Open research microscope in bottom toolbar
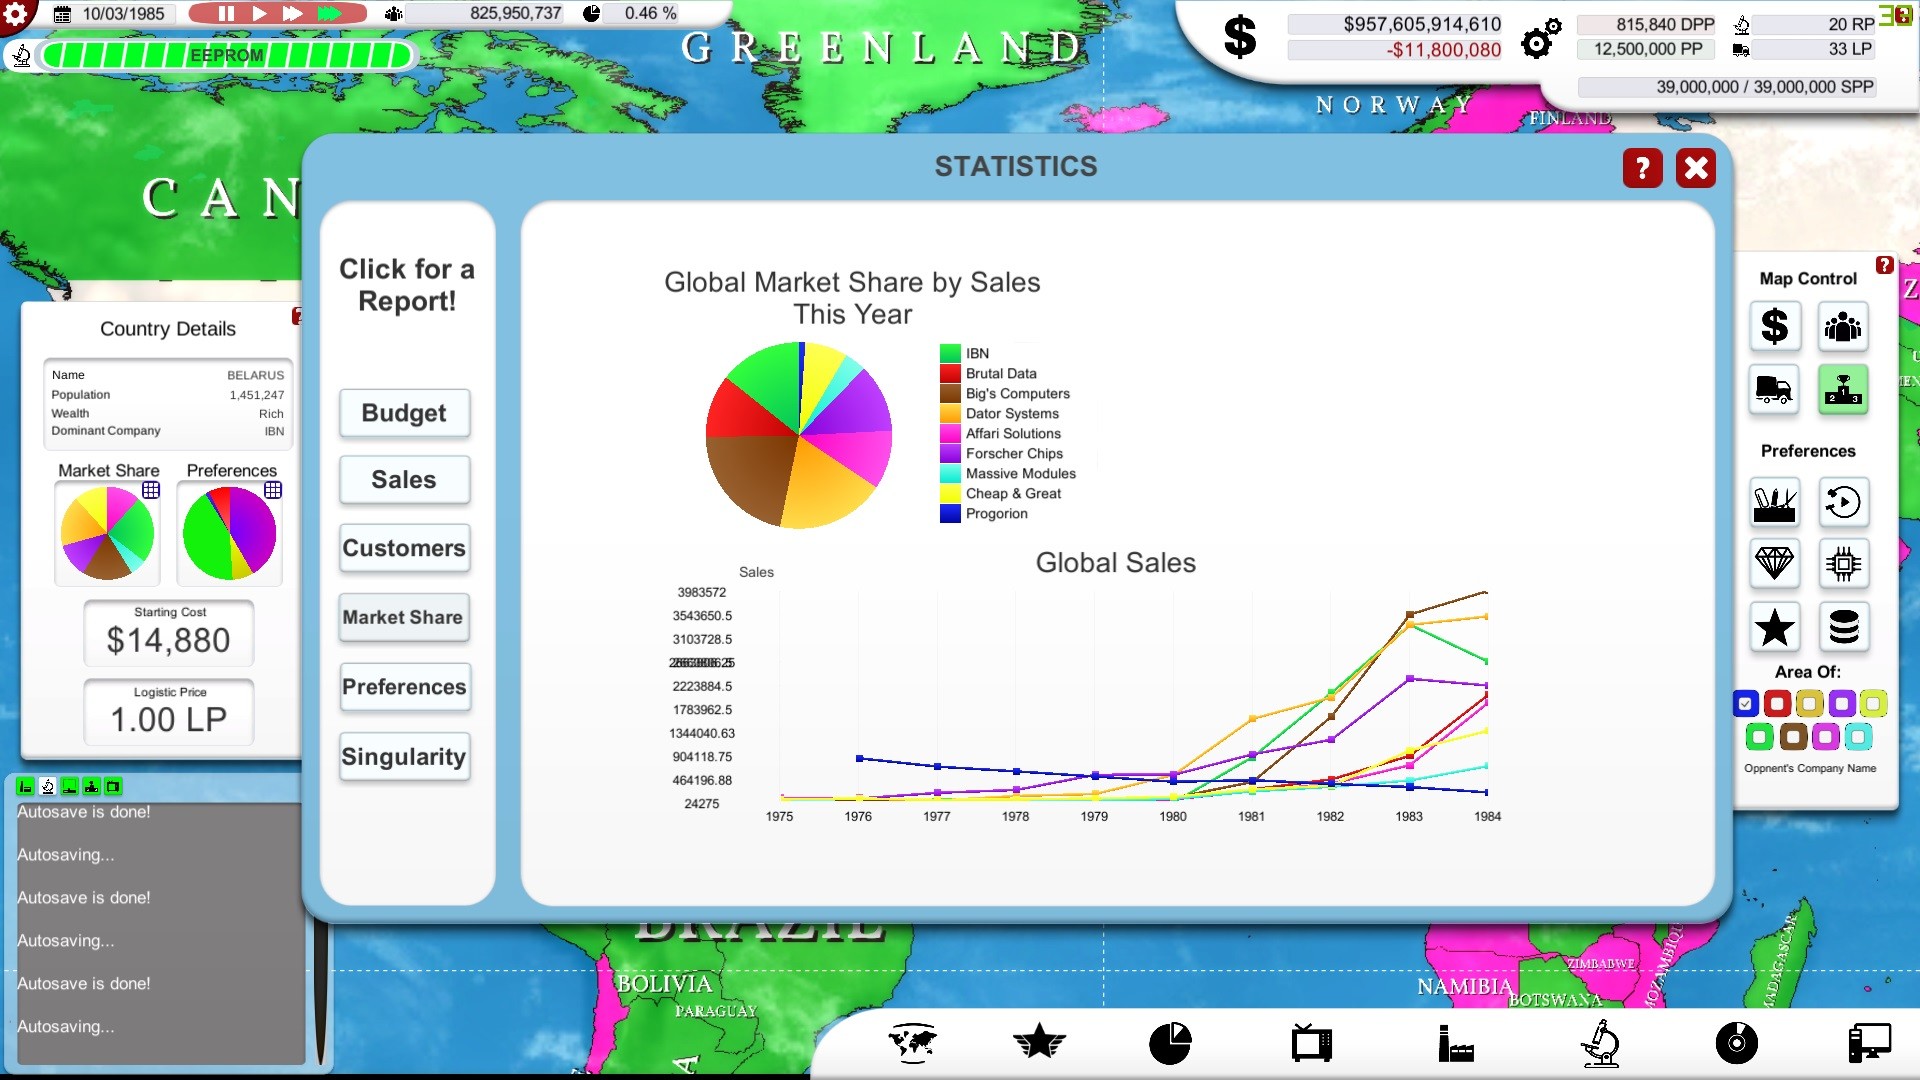The width and height of the screenshot is (1920, 1080). (1600, 1043)
